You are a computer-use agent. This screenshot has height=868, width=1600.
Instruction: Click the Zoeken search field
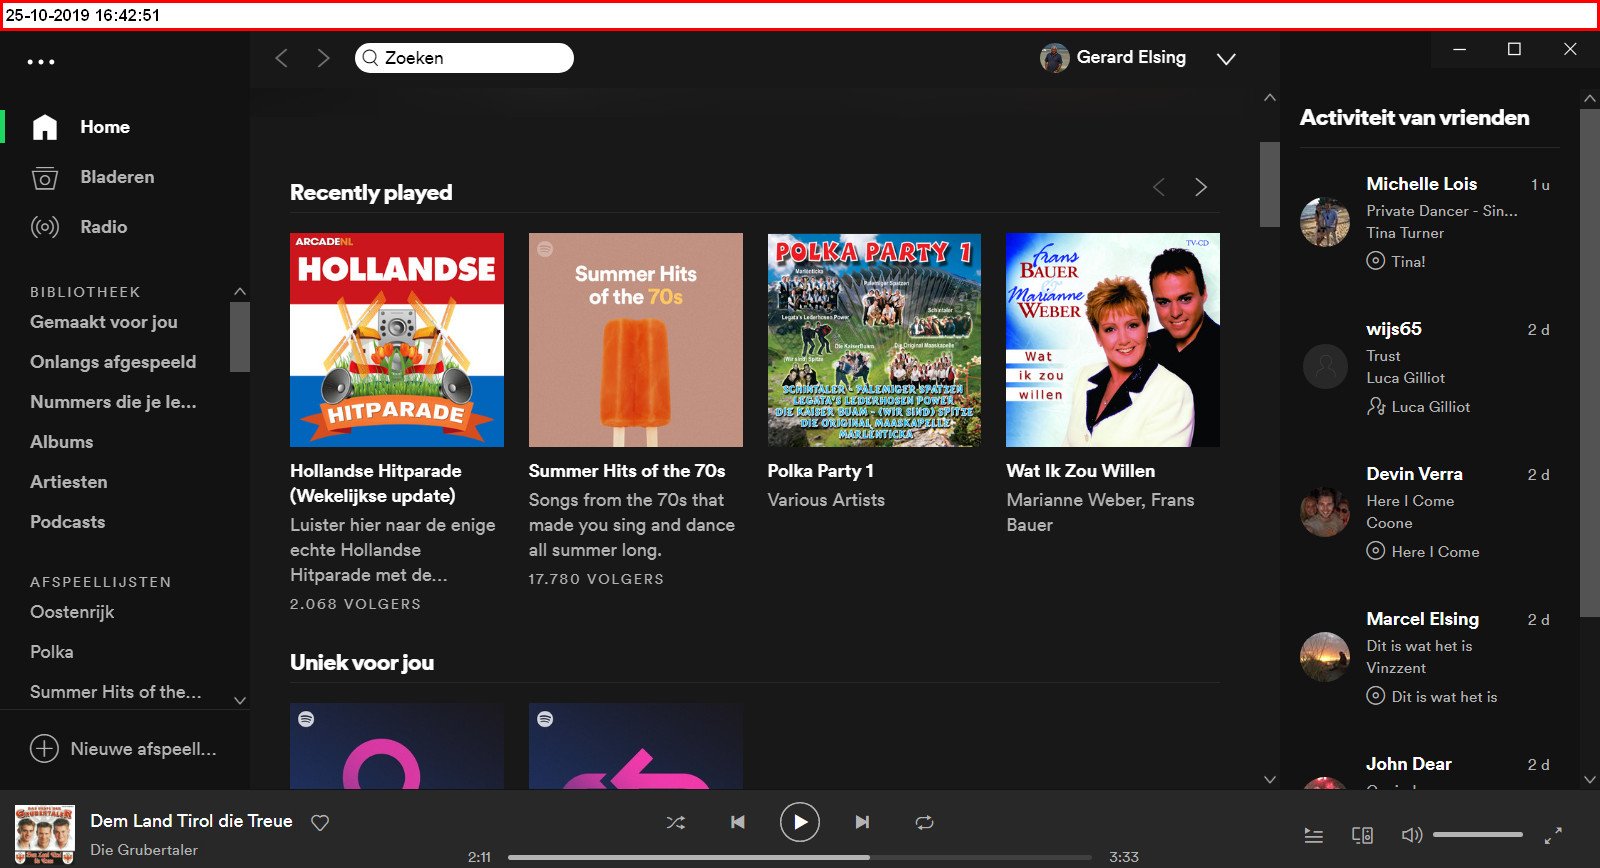[x=464, y=58]
